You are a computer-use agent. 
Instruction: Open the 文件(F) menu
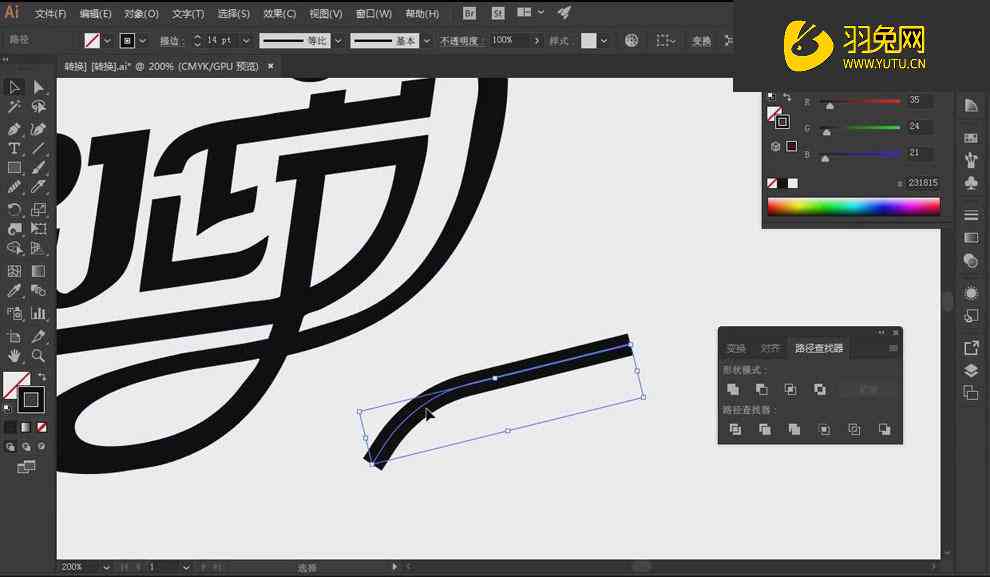pos(51,13)
